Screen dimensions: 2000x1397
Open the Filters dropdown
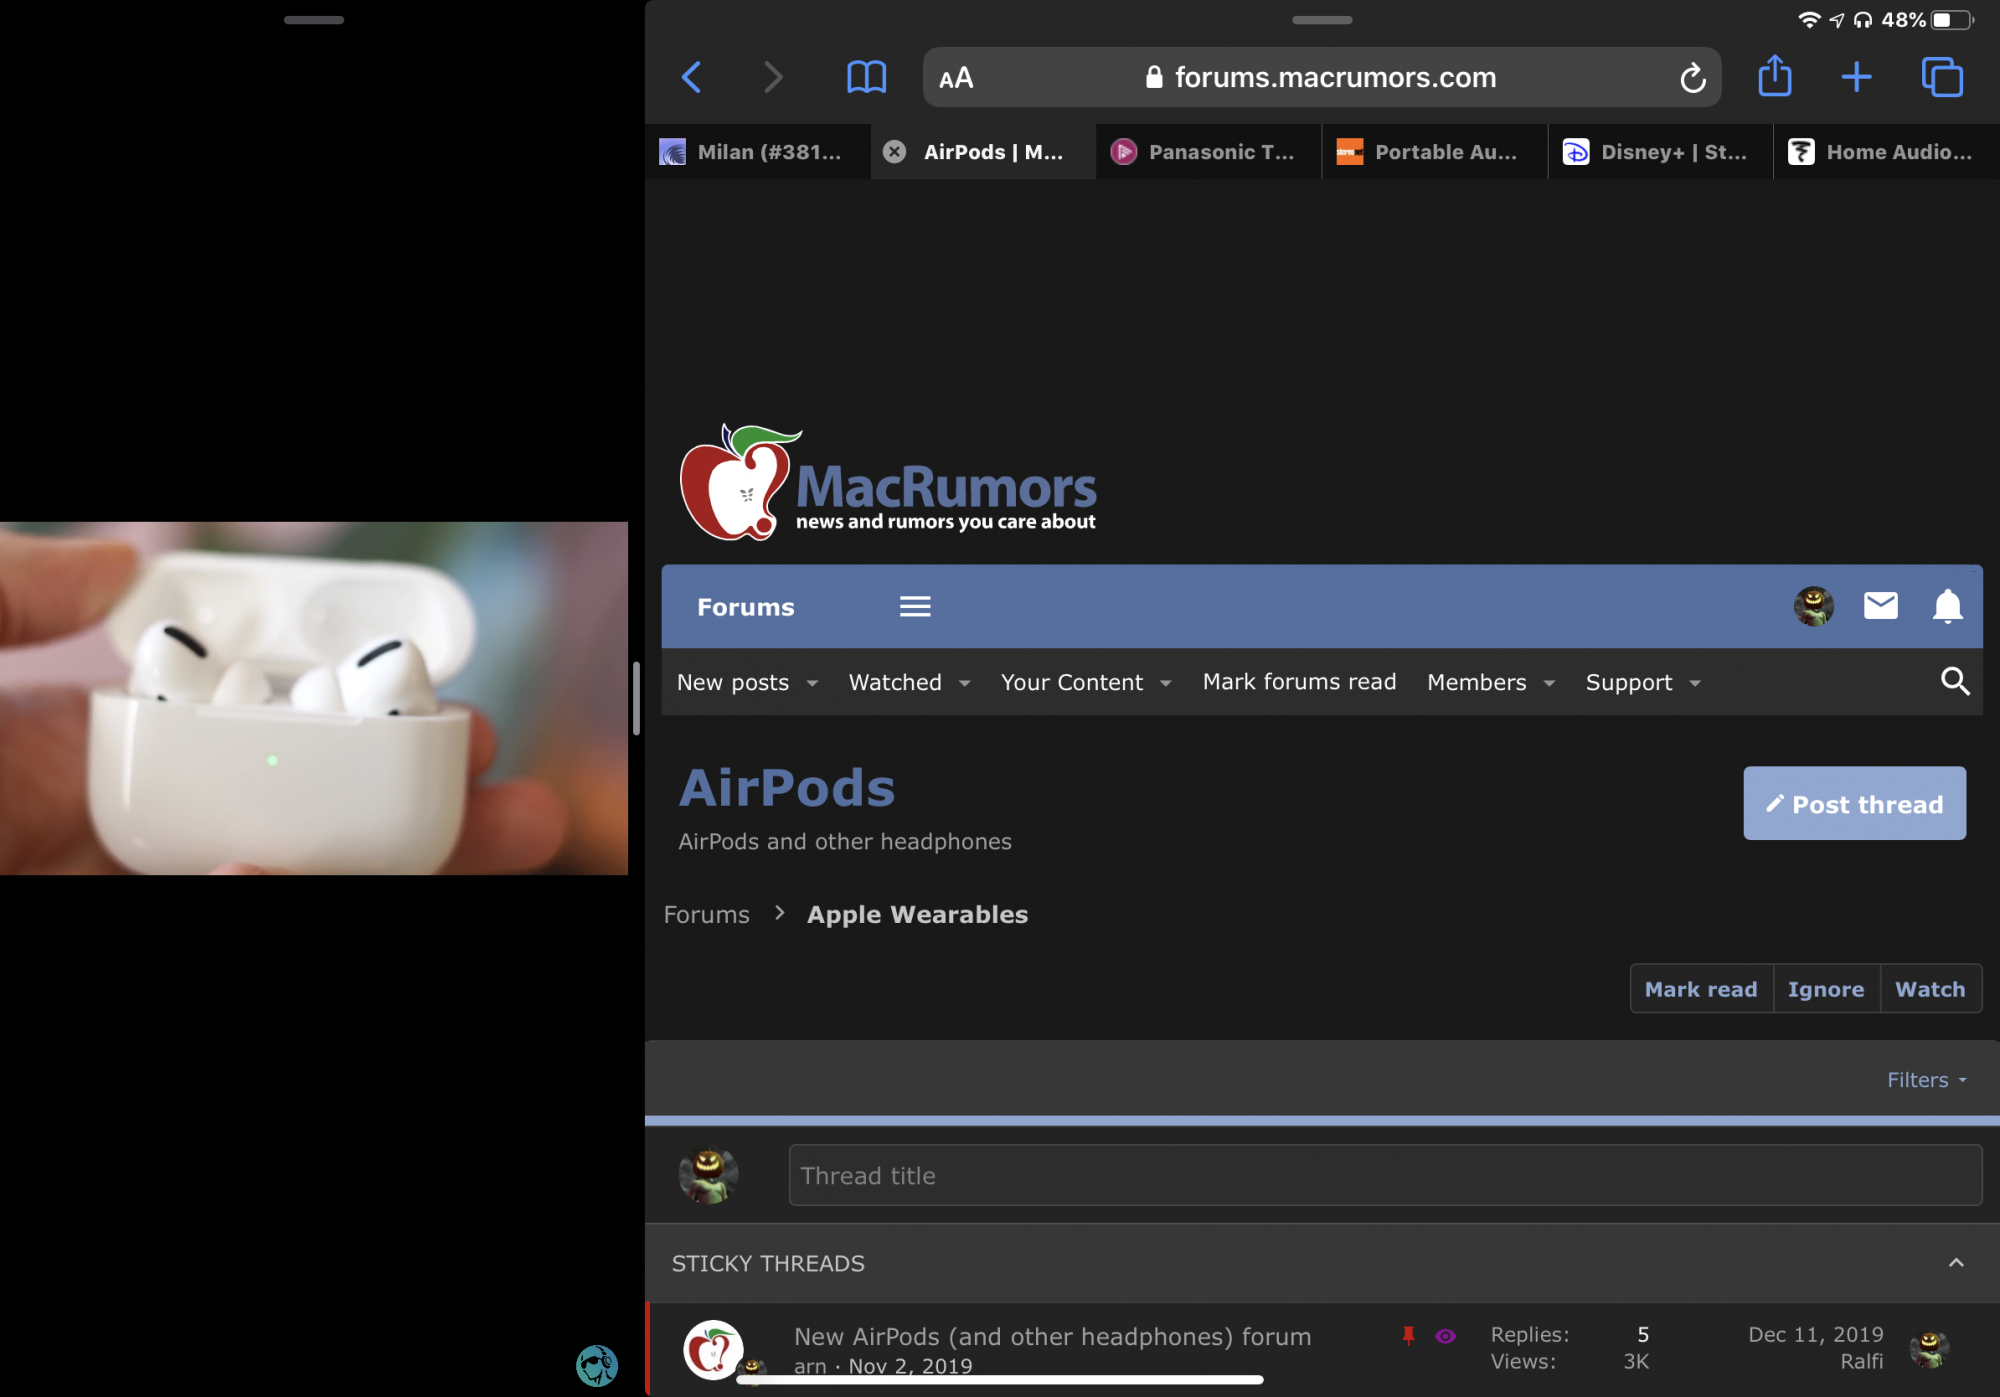(1926, 1080)
